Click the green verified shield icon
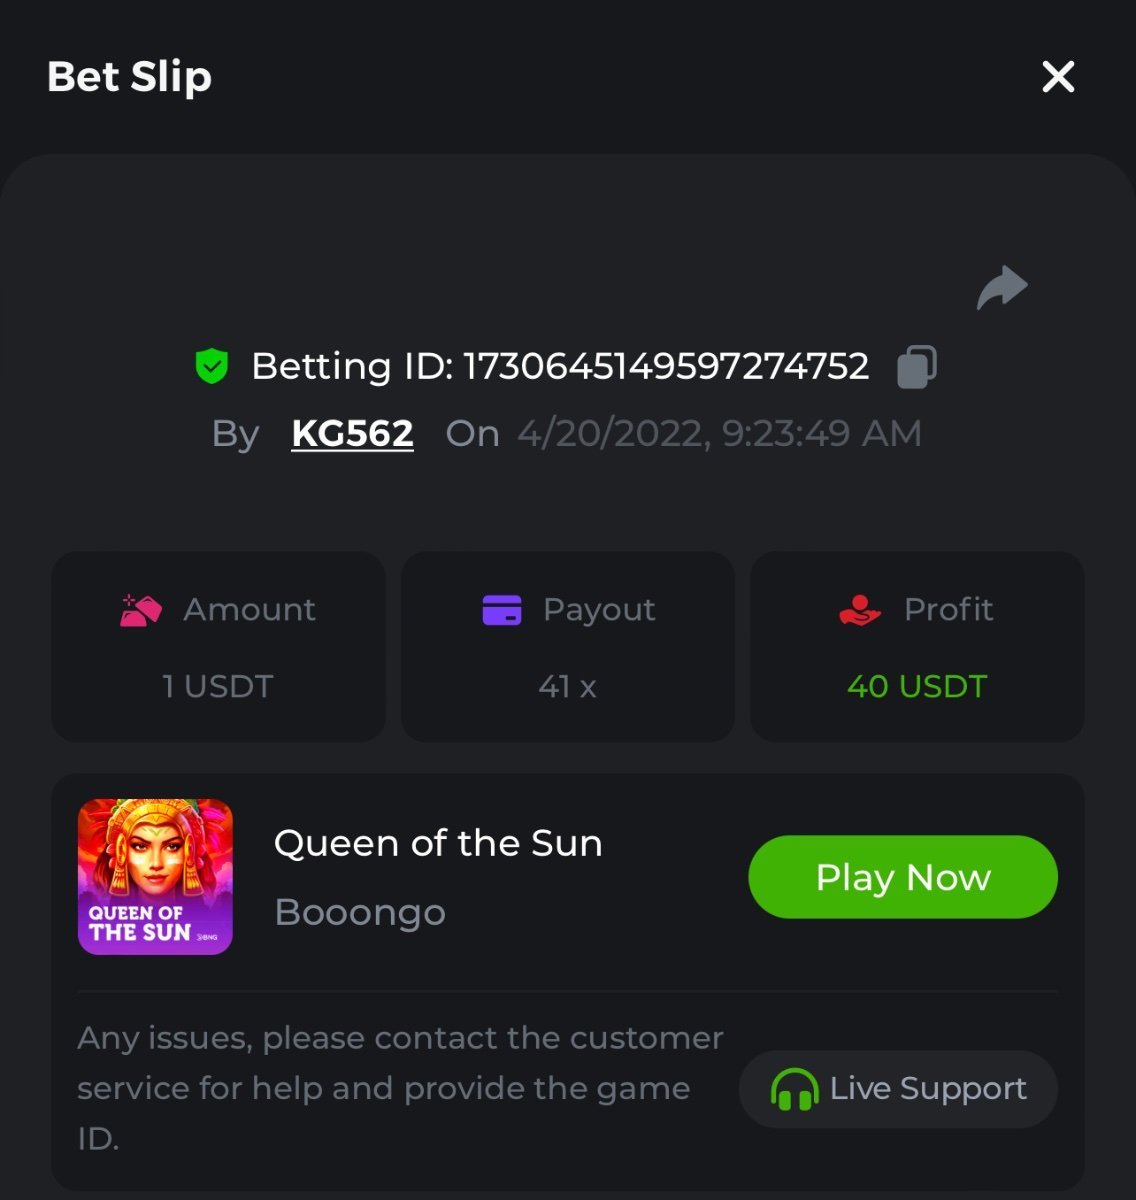The width and height of the screenshot is (1136, 1200). [211, 366]
